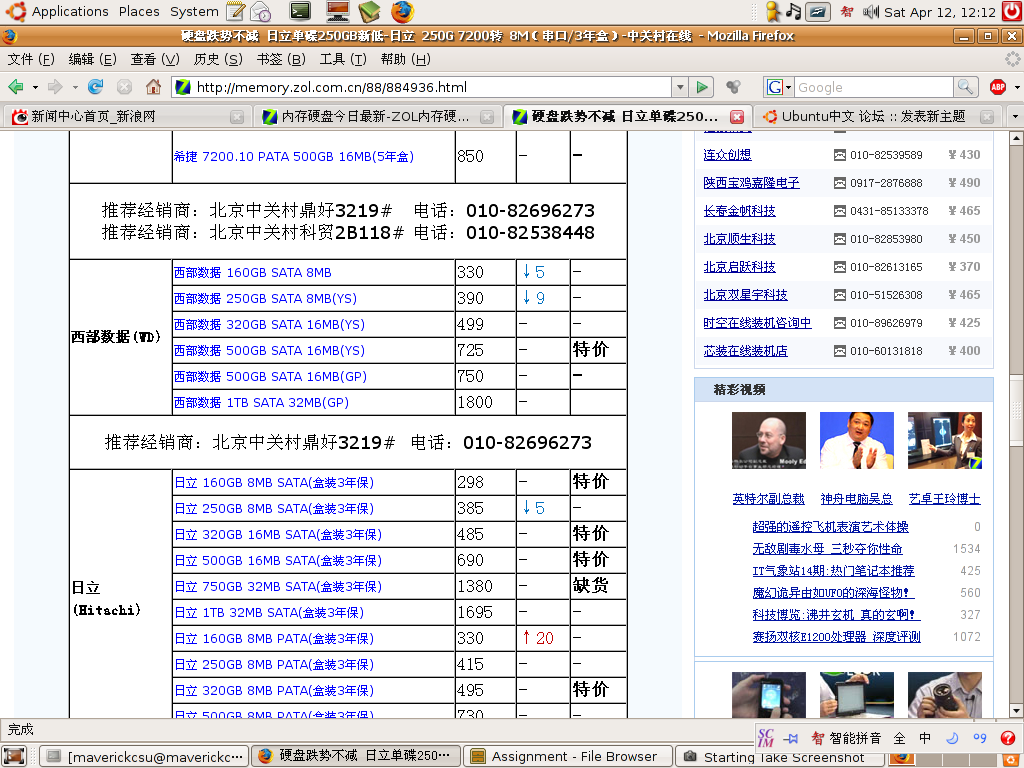1024x768 pixels.
Task: Open 日立 250GB 8MB SATA(盒装3年保) link
Action: [x=274, y=508]
